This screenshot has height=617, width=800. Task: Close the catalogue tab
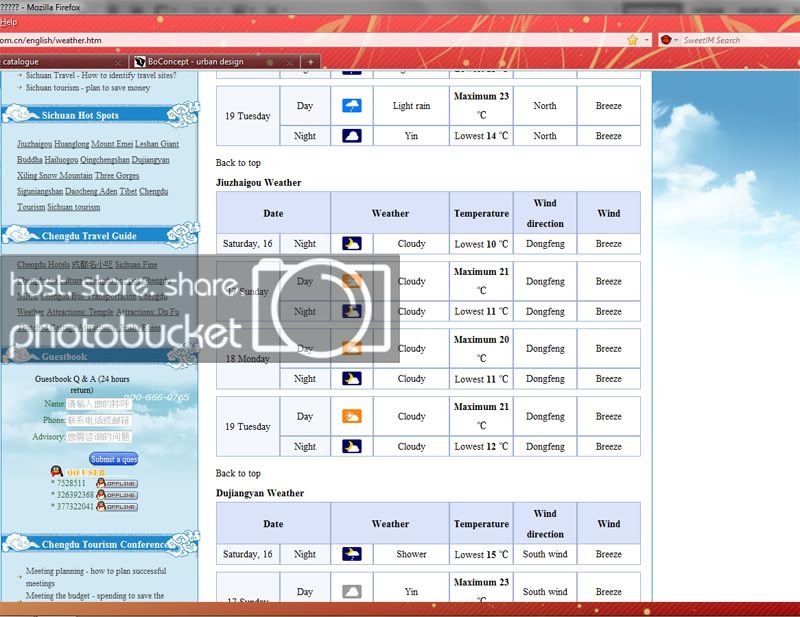coord(118,62)
